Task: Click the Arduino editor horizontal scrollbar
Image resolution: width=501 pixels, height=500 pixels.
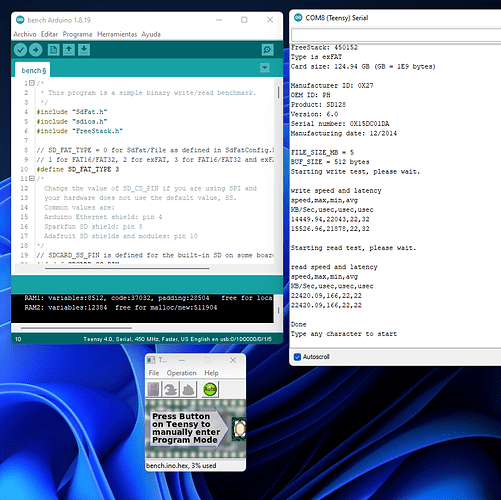Action: [127, 268]
